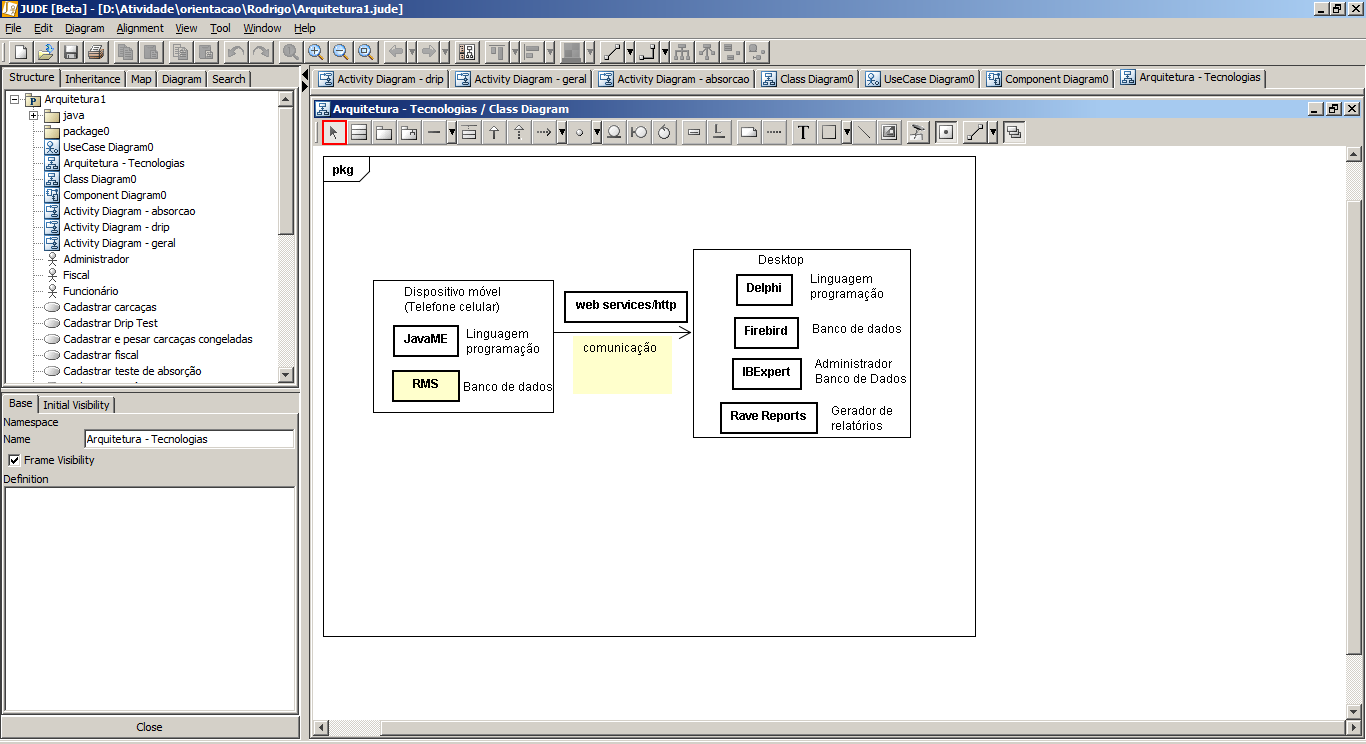Open a project with the Open icon
This screenshot has height=744, width=1366.
point(45,52)
